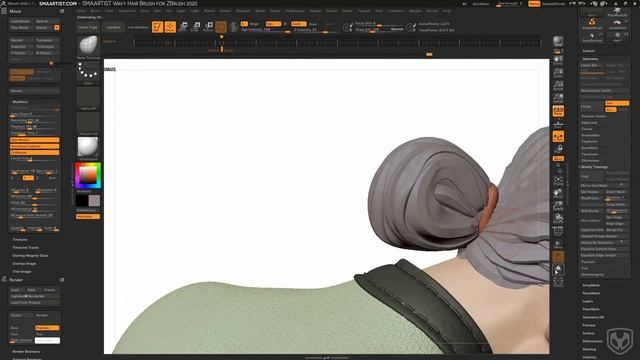Expand the DynaMesh section

(x=589, y=148)
